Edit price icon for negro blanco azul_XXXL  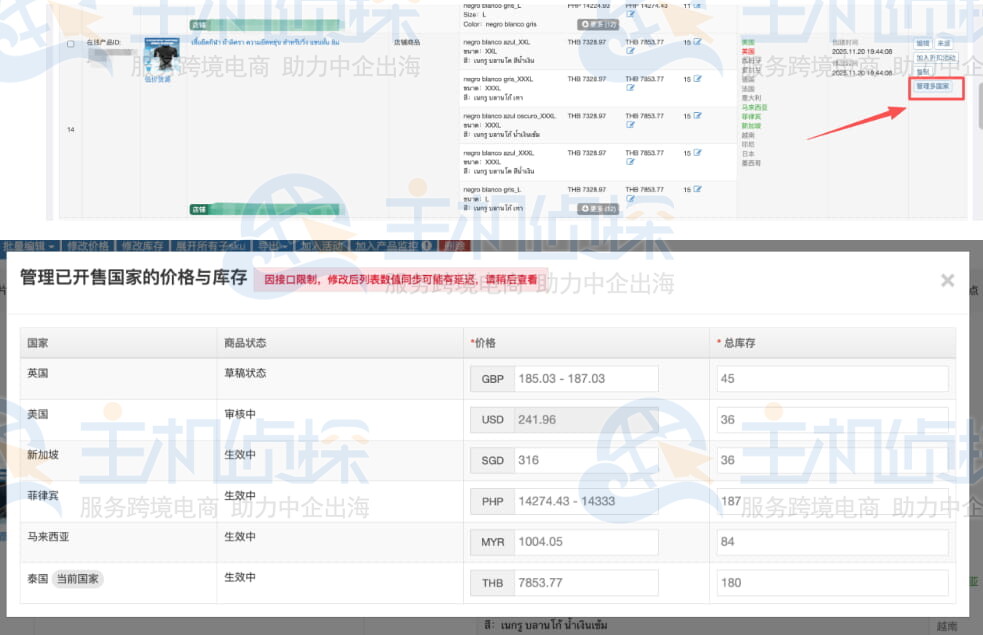(630, 161)
